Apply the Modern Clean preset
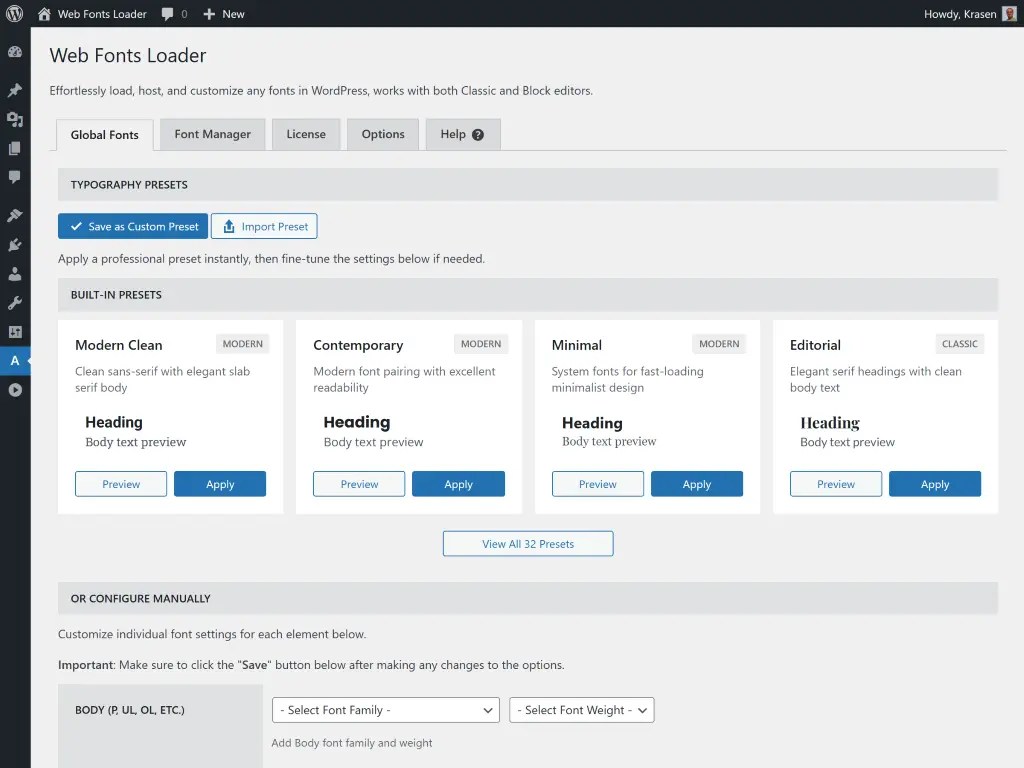The width and height of the screenshot is (1024, 768). click(220, 483)
